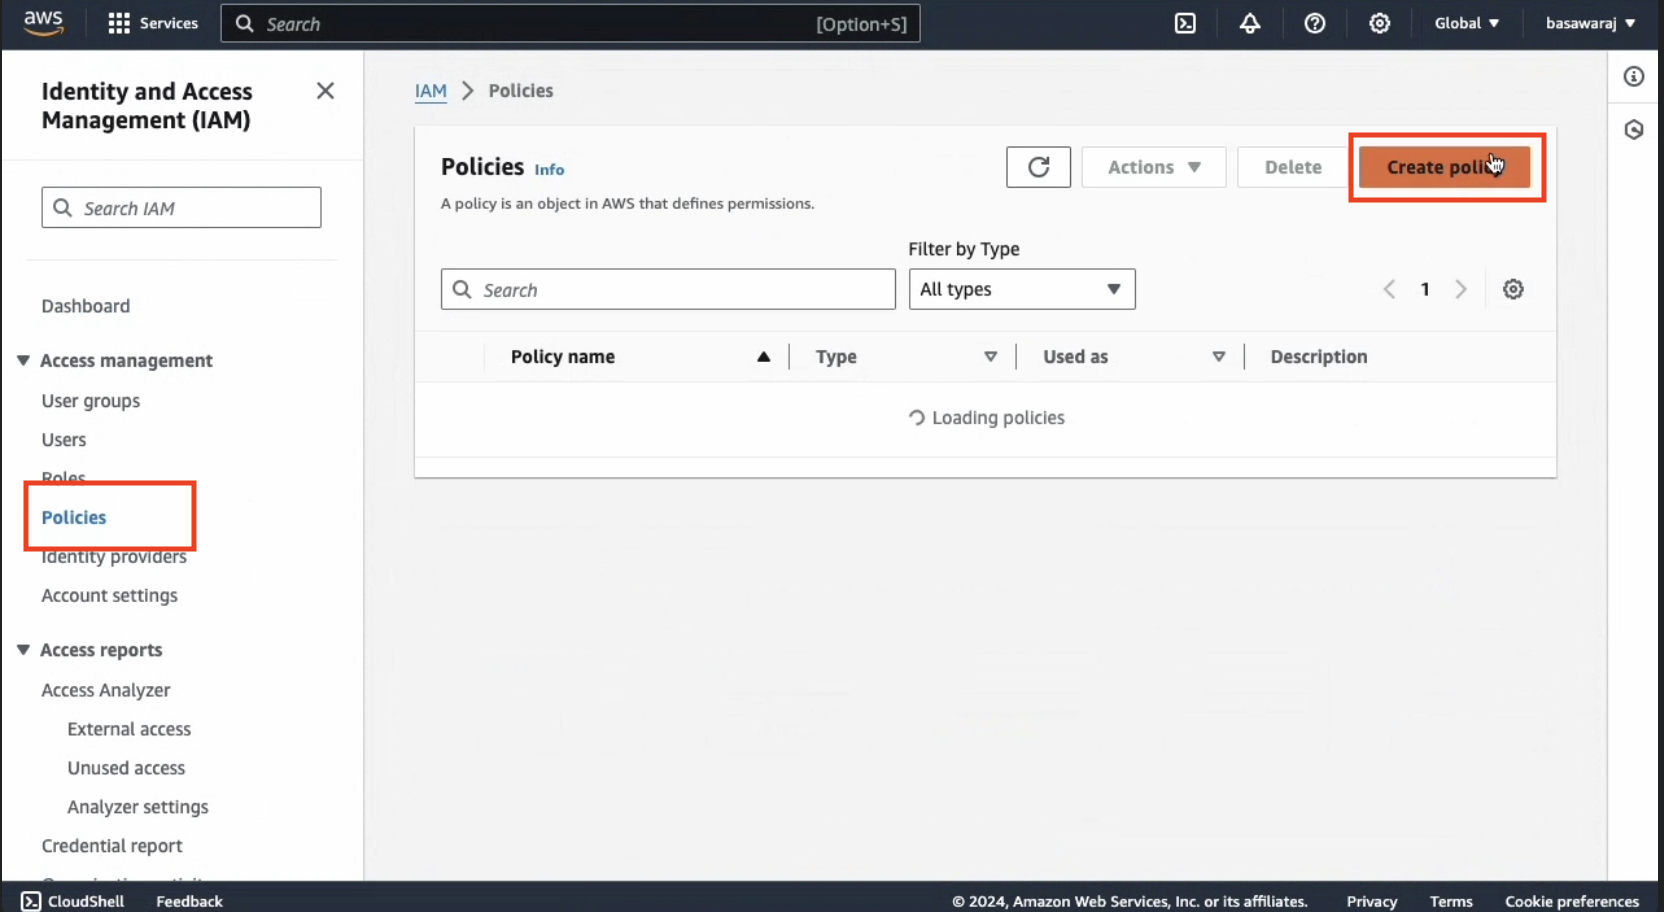Open Users in the sidebar
Screen dimensions: 1664x912
click(x=63, y=440)
